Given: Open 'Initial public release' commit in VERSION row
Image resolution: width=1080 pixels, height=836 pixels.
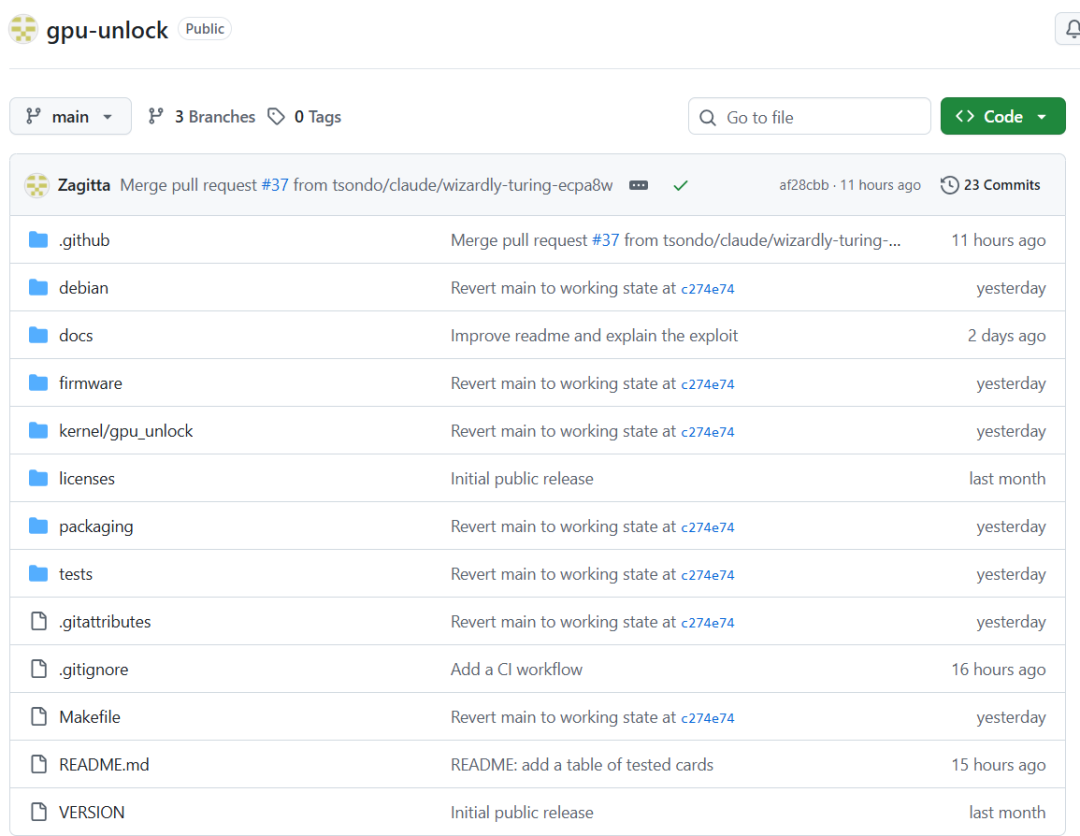Looking at the screenshot, I should (x=522, y=813).
